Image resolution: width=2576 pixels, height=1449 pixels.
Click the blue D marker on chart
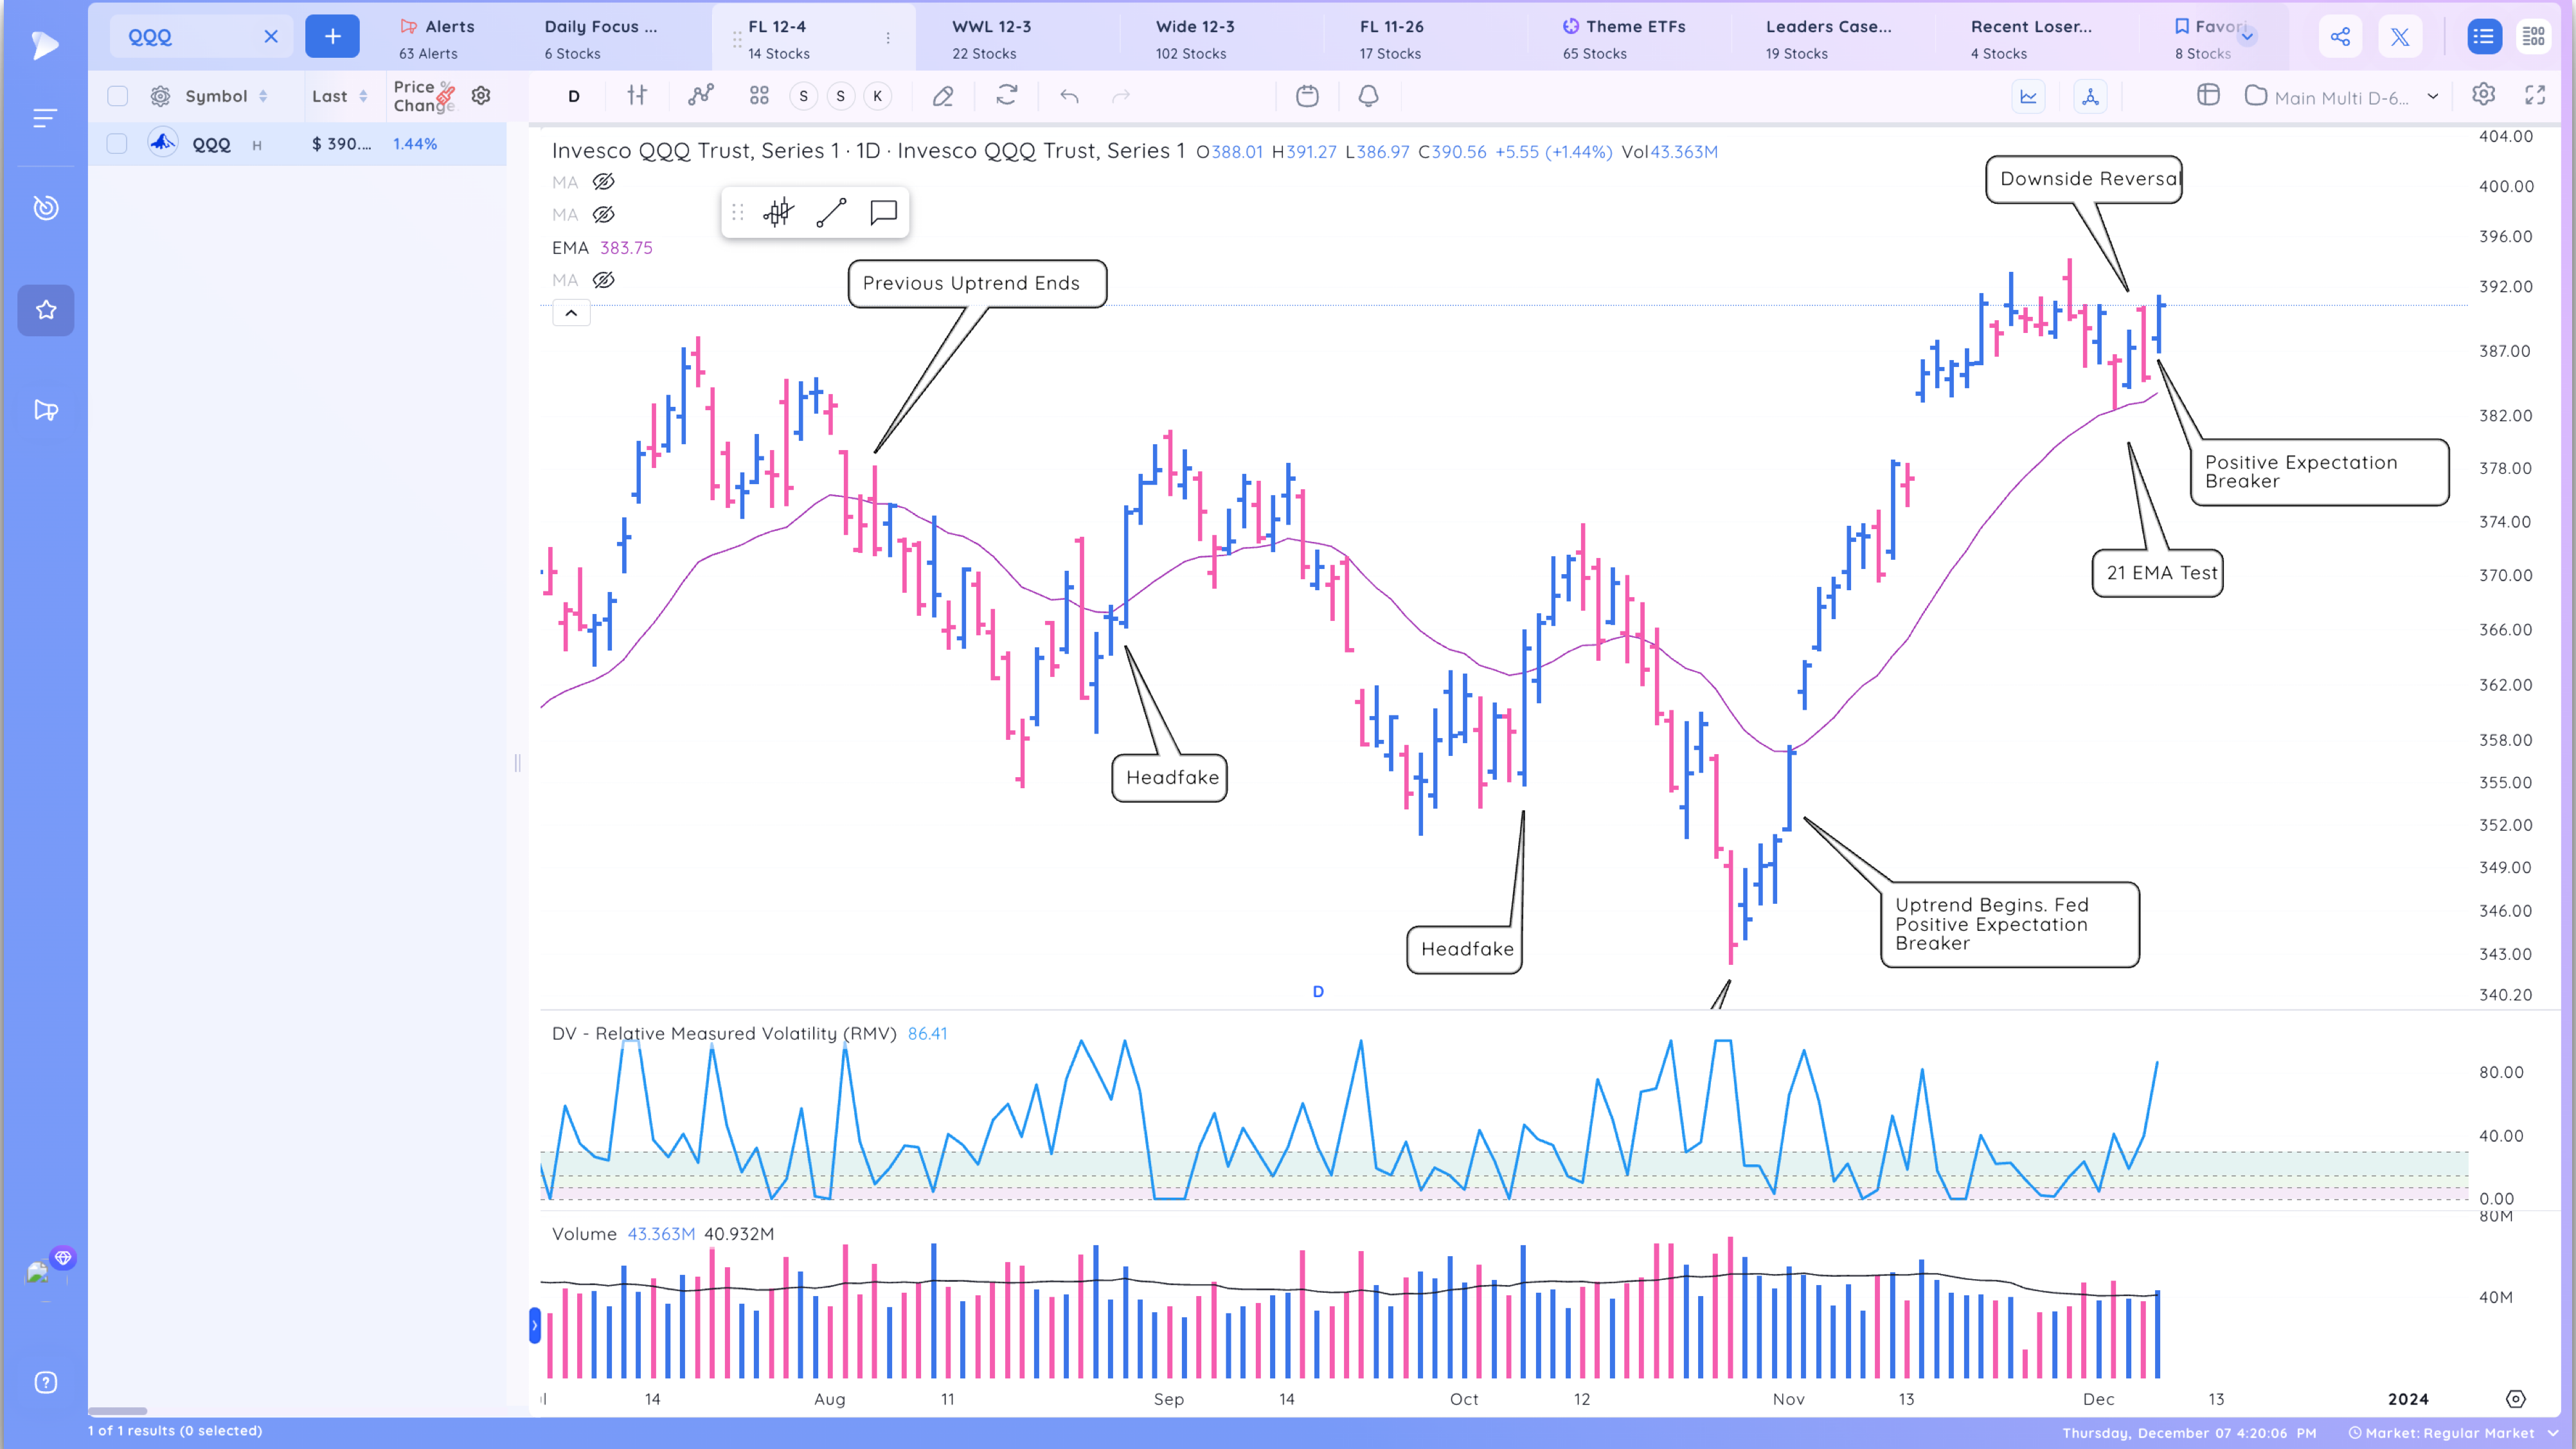click(1318, 991)
